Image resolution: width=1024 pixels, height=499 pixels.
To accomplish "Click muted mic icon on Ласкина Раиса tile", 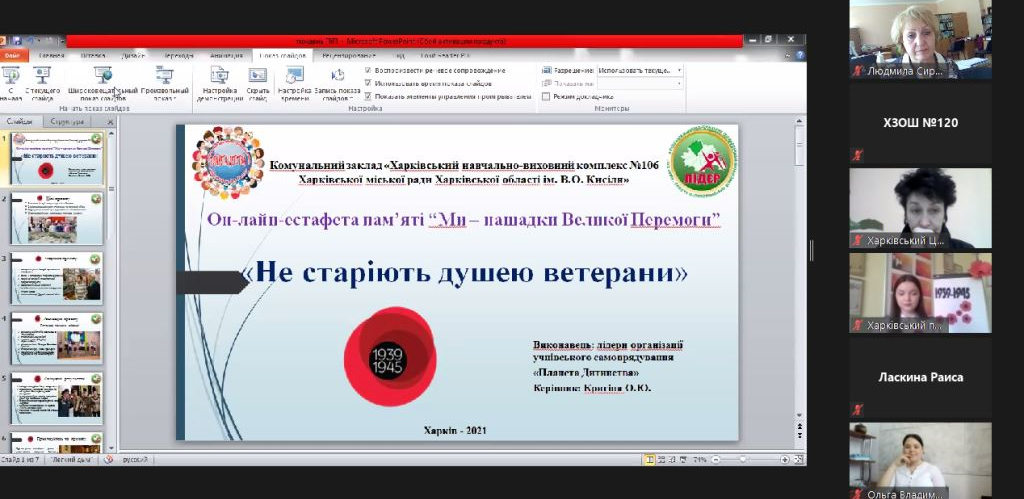I will coord(857,410).
